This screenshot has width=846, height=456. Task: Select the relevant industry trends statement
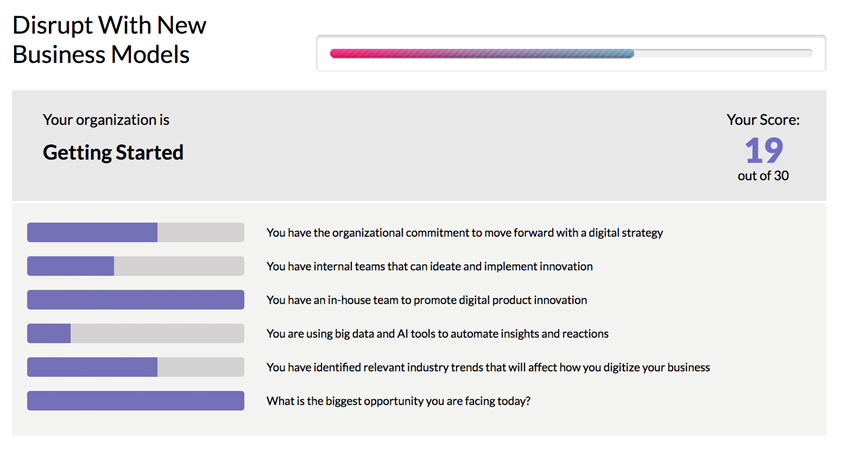(x=488, y=367)
